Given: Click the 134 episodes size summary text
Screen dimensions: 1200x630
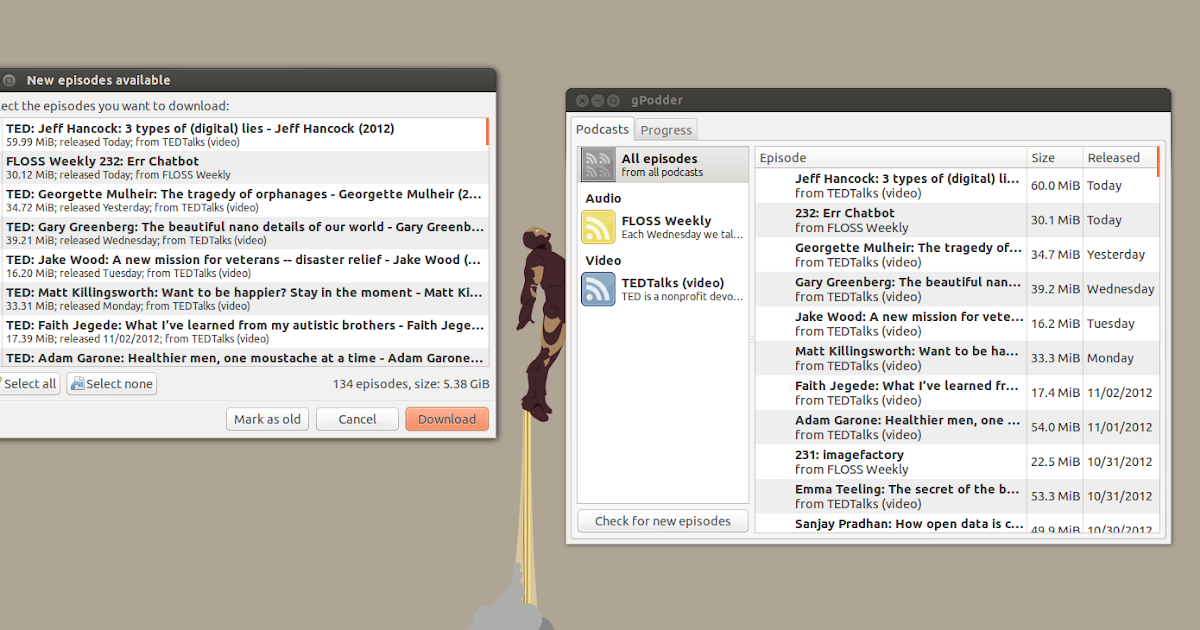Looking at the screenshot, I should click(411, 384).
